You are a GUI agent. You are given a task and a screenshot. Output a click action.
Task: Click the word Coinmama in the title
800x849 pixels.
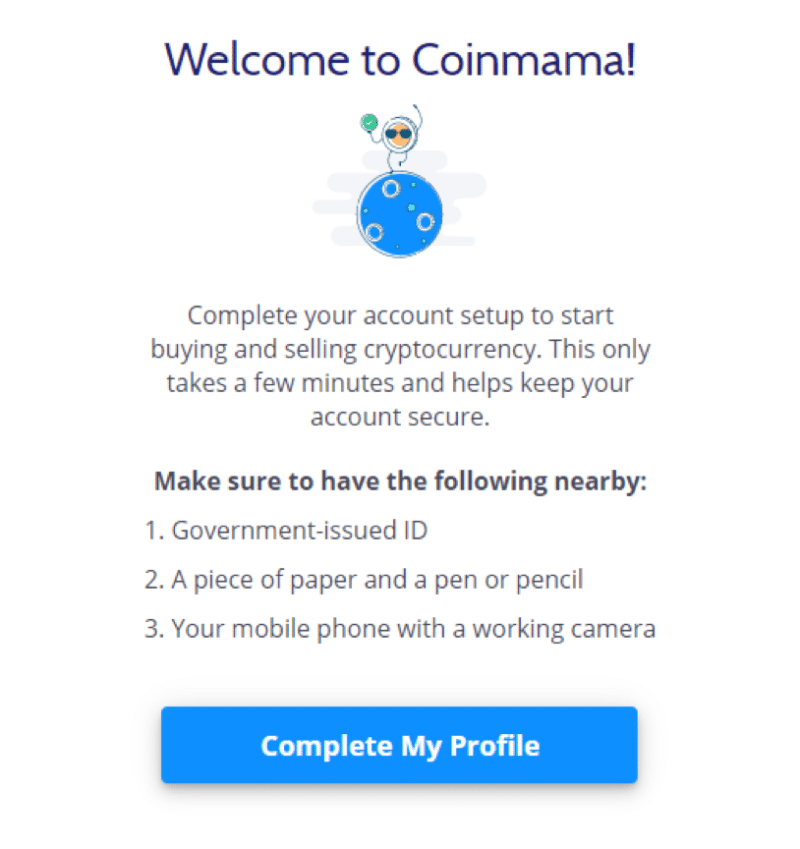[x=523, y=60]
